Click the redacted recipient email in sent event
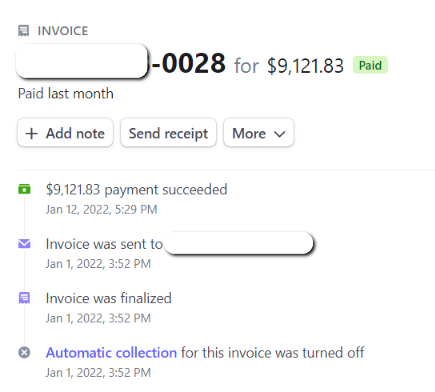The width and height of the screenshot is (435, 392). click(x=239, y=243)
